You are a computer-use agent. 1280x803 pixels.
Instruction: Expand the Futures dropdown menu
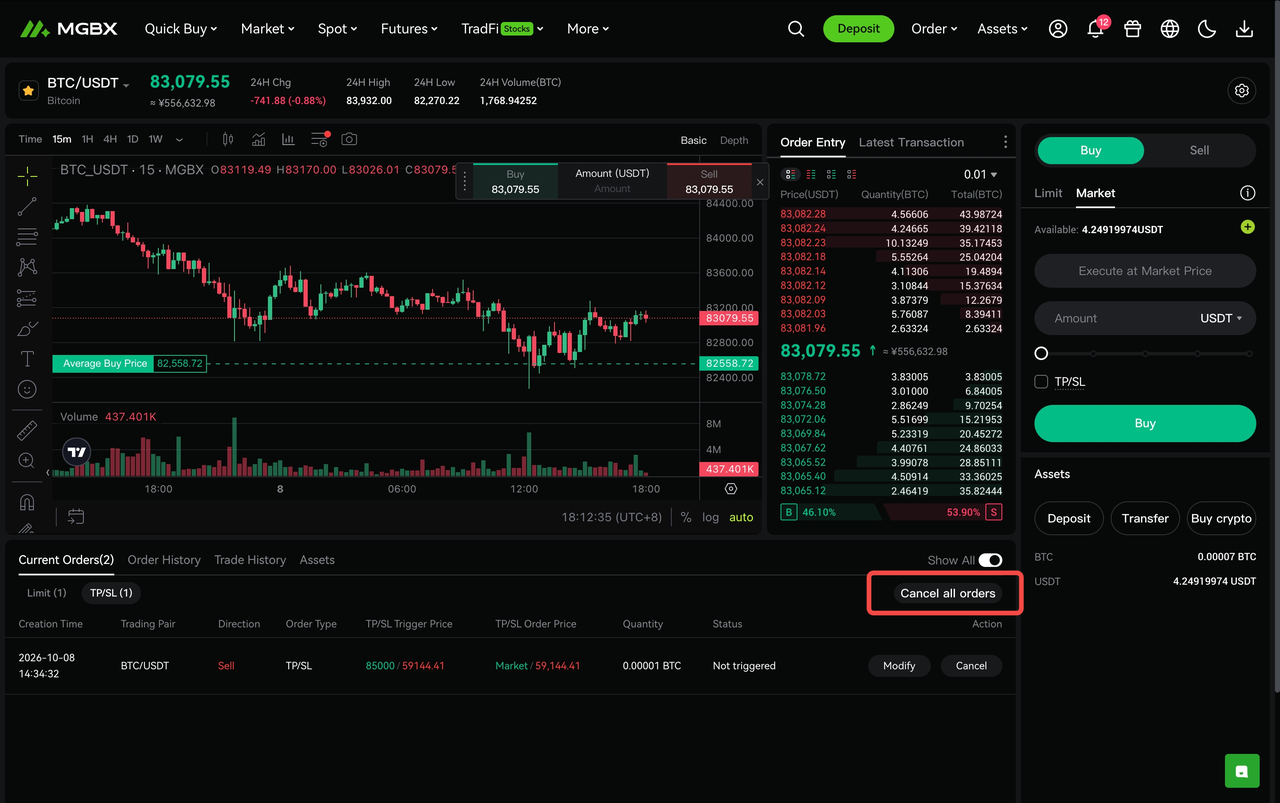point(409,29)
